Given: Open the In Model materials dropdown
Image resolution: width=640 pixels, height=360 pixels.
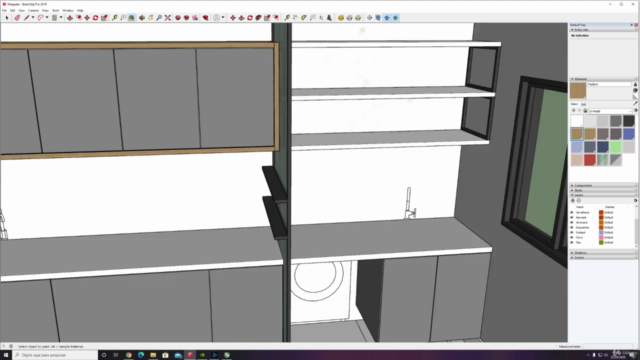Looking at the screenshot, I should (x=610, y=111).
